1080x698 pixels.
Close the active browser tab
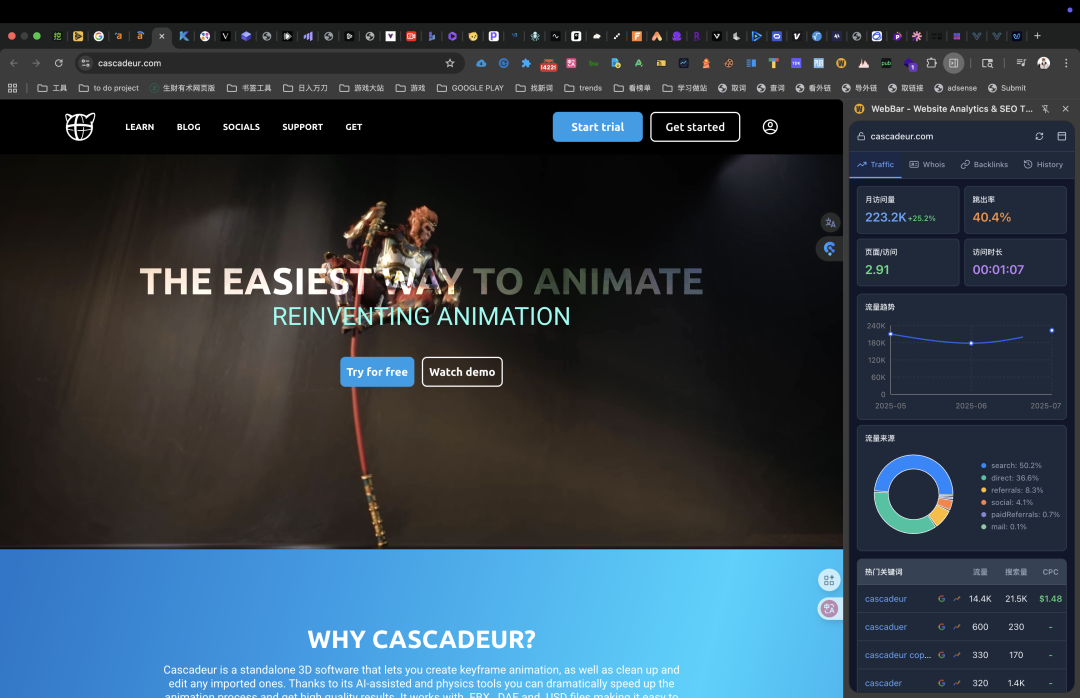(162, 36)
